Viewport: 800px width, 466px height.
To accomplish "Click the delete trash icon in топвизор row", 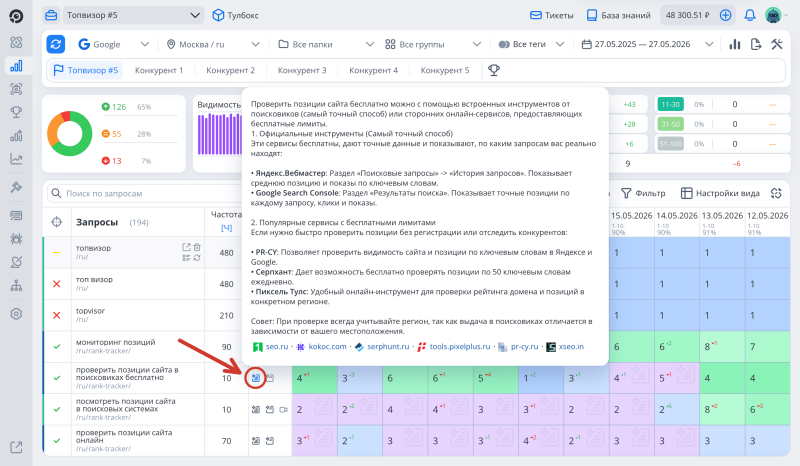I will click(x=197, y=247).
